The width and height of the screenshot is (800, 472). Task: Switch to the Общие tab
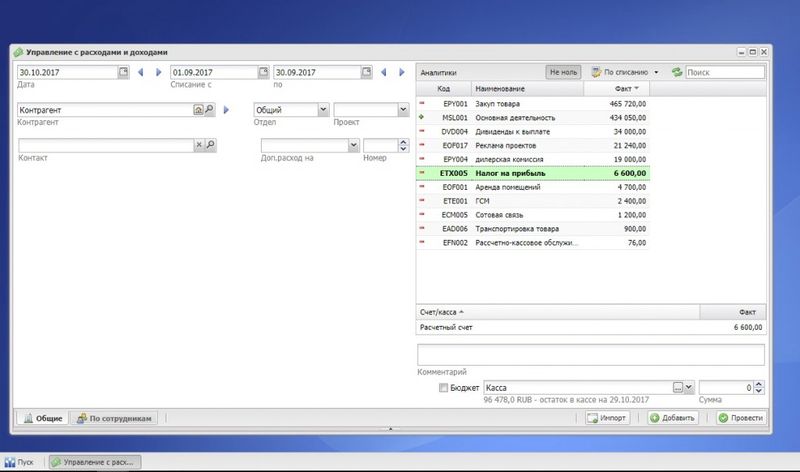43,418
